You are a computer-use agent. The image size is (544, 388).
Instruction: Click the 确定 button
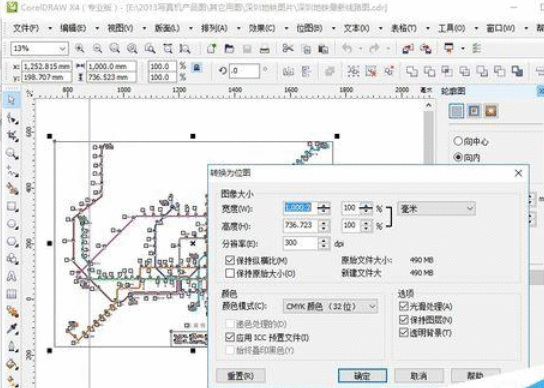[x=362, y=376]
